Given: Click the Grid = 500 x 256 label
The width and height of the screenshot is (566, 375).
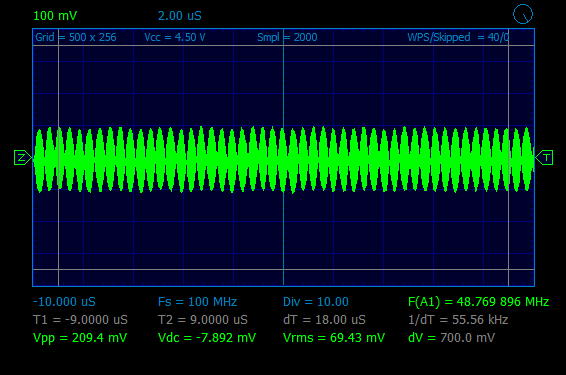Looking at the screenshot, I should 76,37.
